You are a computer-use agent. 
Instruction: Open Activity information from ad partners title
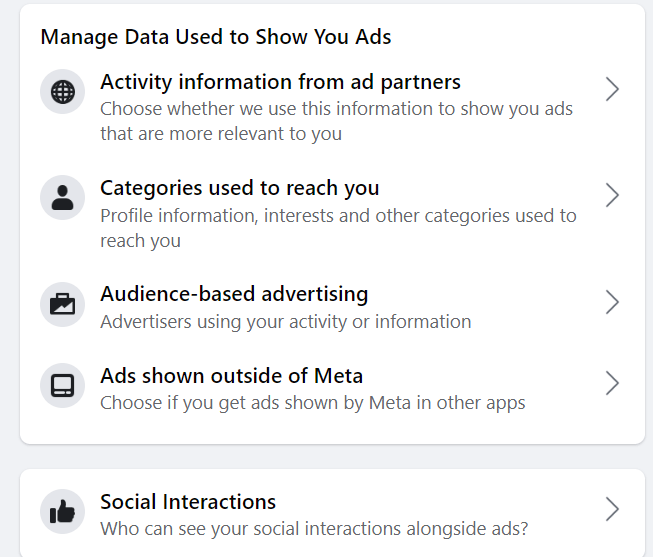pos(280,81)
